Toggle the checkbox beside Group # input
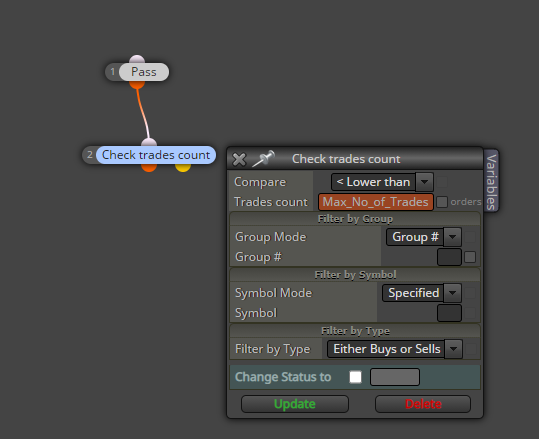 (x=470, y=257)
